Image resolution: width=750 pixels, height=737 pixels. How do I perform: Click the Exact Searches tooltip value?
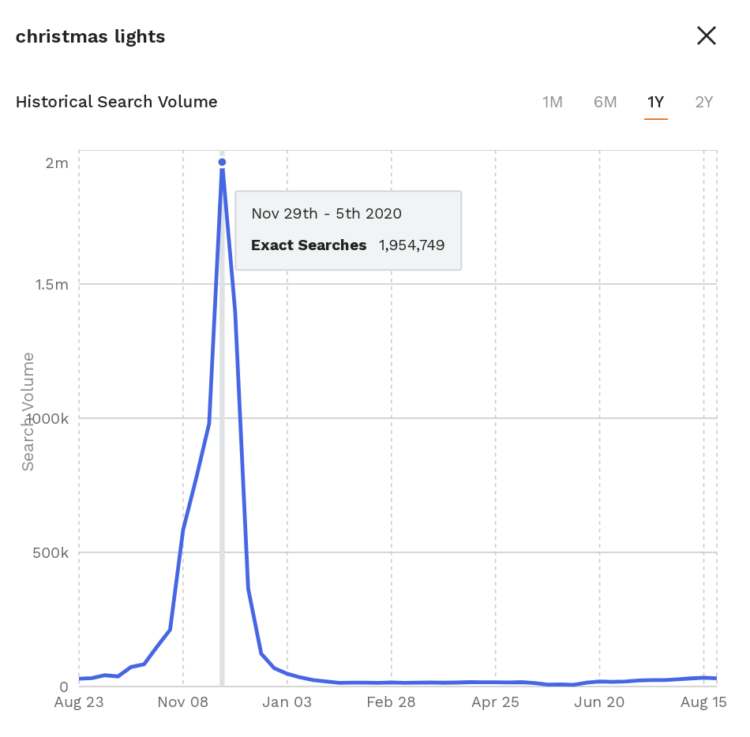coord(411,245)
